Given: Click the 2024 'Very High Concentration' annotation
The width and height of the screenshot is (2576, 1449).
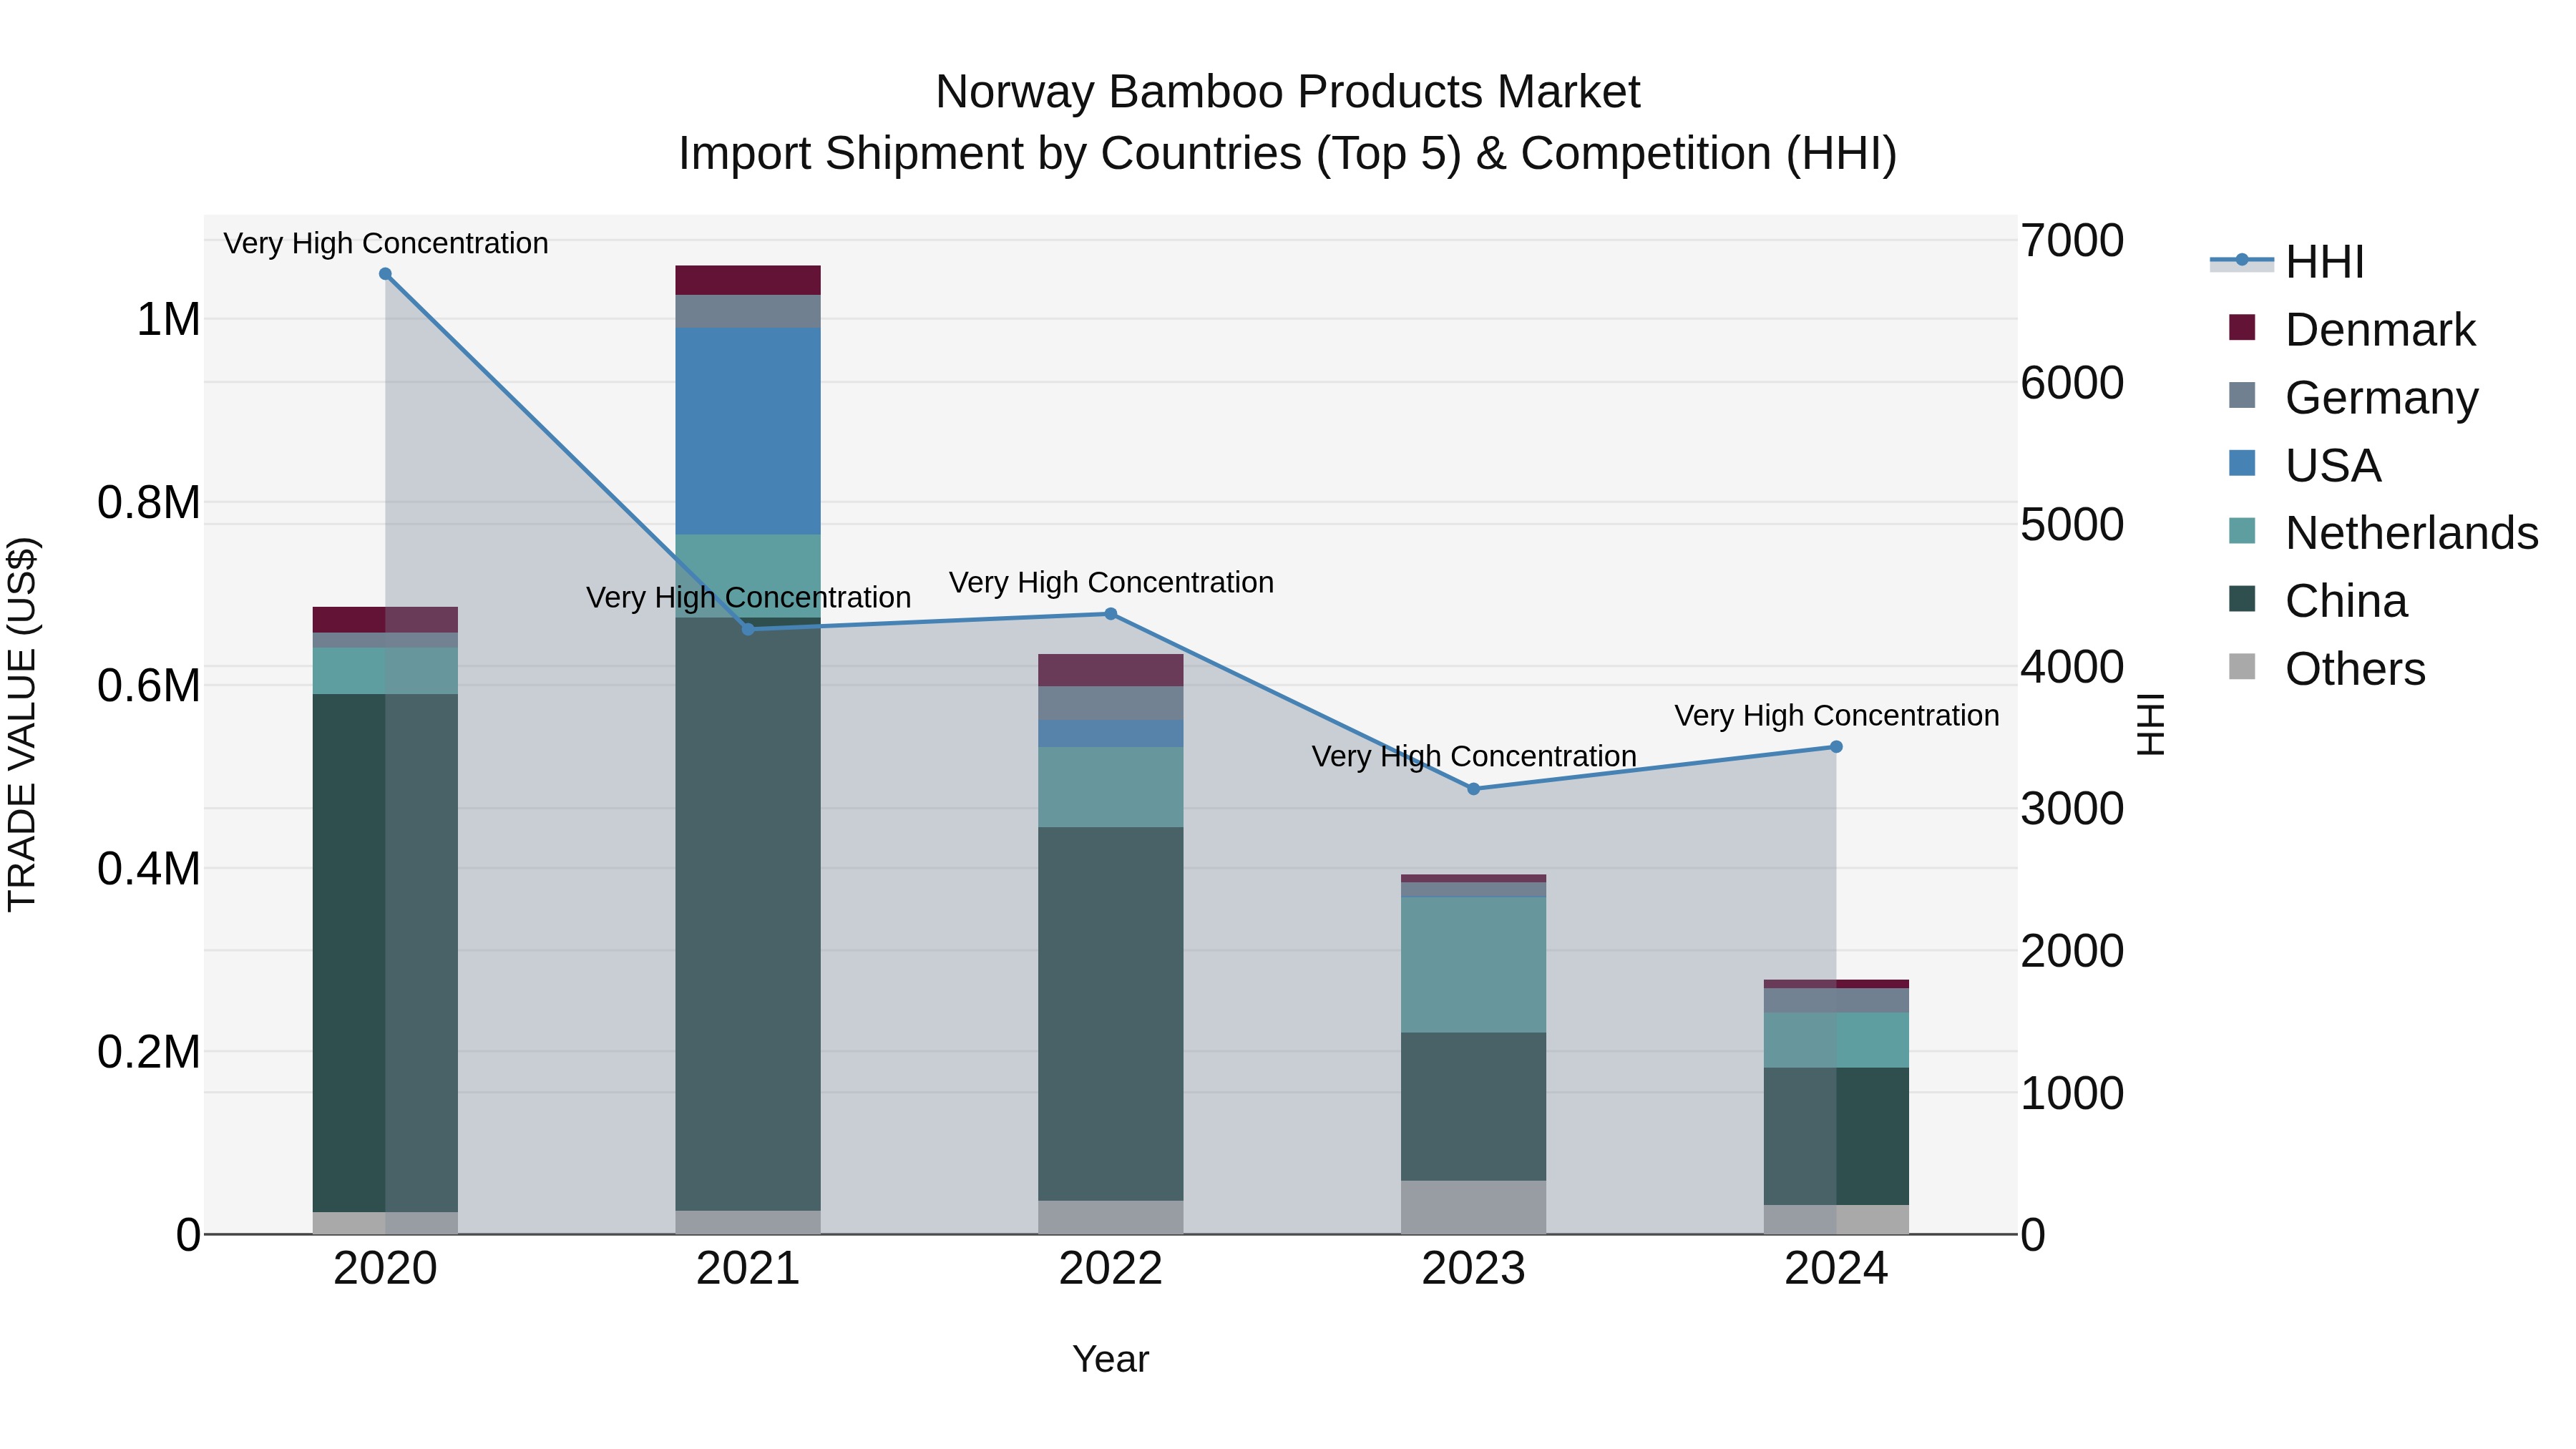Looking at the screenshot, I should [x=1837, y=716].
